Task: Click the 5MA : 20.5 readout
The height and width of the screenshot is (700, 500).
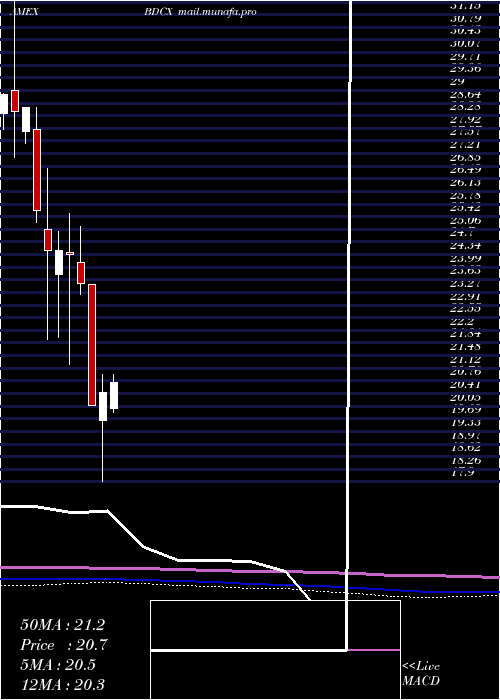Action: (x=58, y=665)
